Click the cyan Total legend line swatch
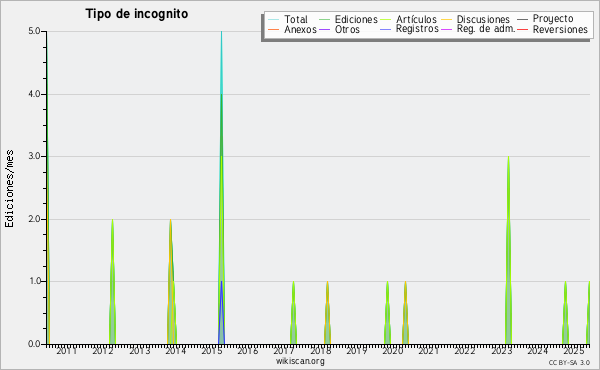Screen dimensions: 600x370 [x=274, y=19]
